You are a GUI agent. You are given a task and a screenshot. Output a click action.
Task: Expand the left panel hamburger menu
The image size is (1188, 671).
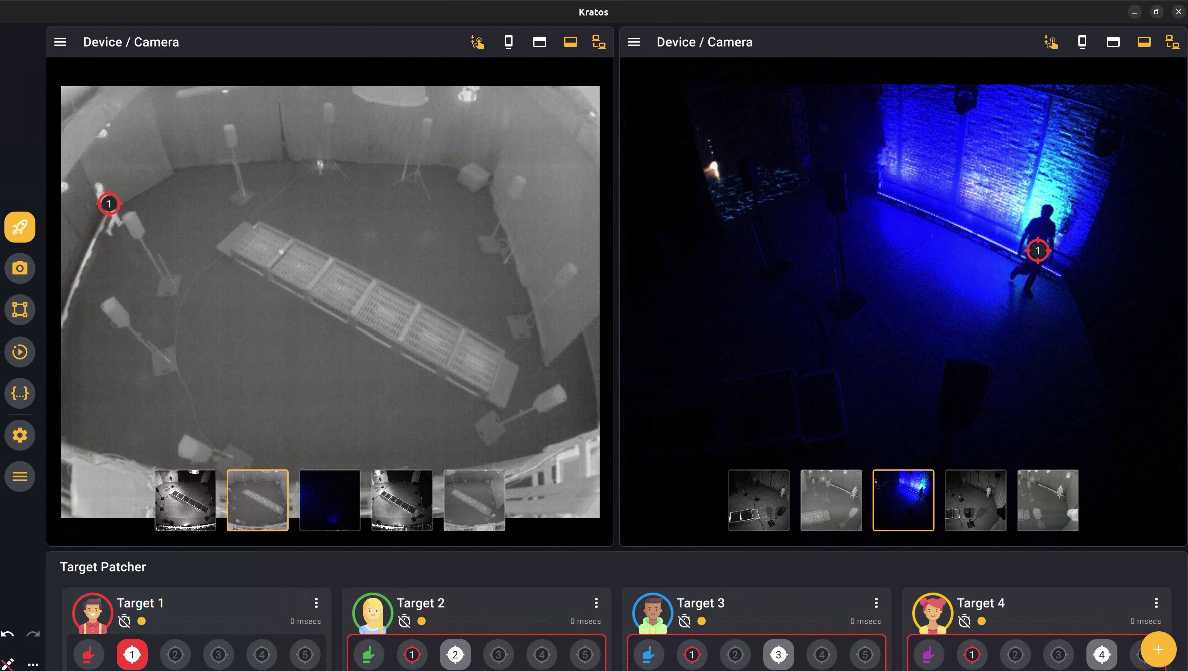tap(60, 42)
